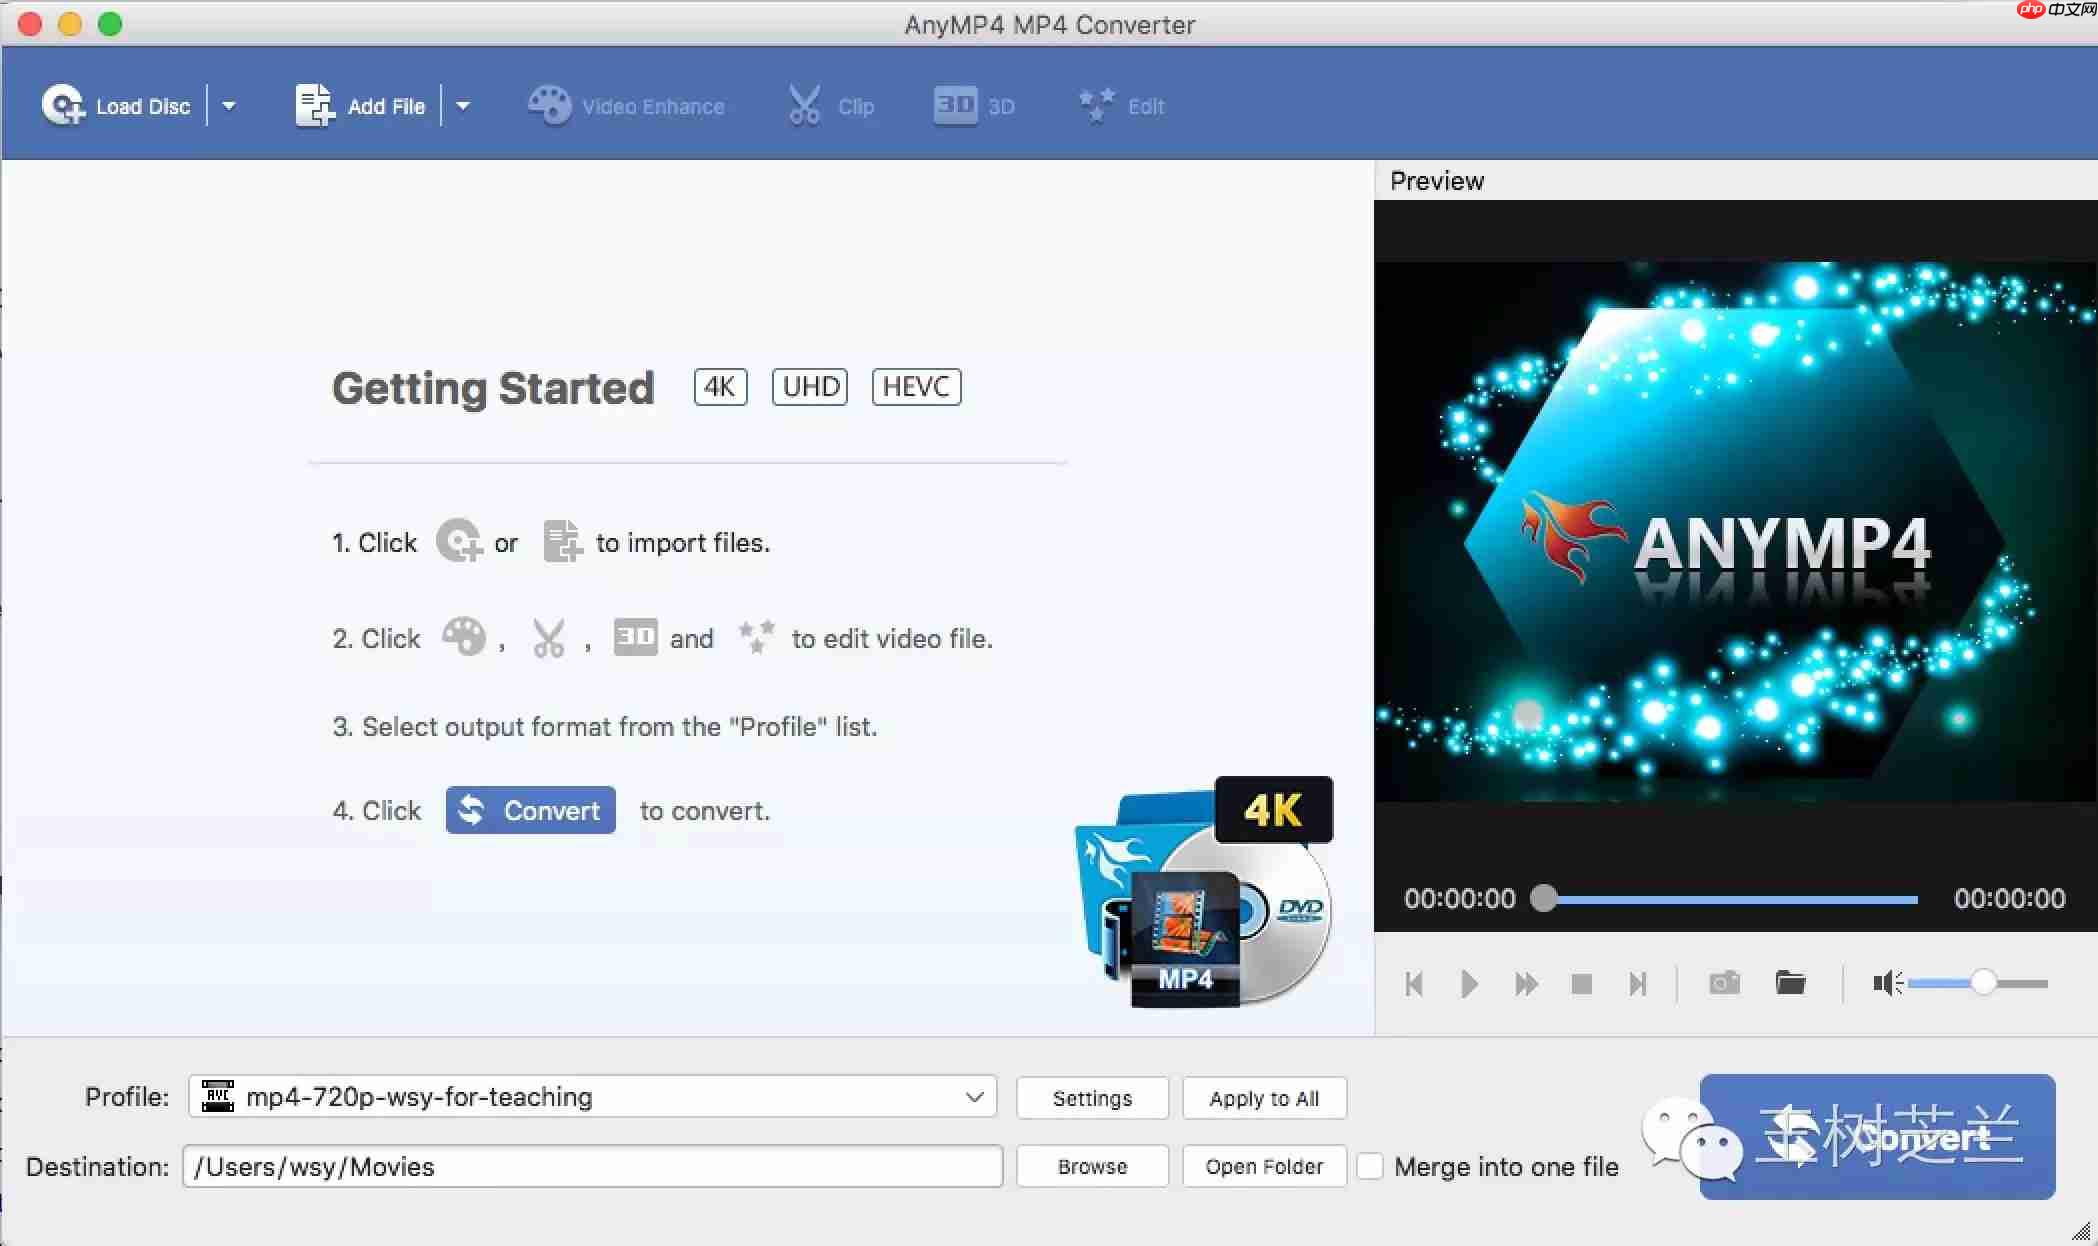The height and width of the screenshot is (1246, 2098).
Task: Enable Merge into one file checkbox
Action: [1370, 1166]
